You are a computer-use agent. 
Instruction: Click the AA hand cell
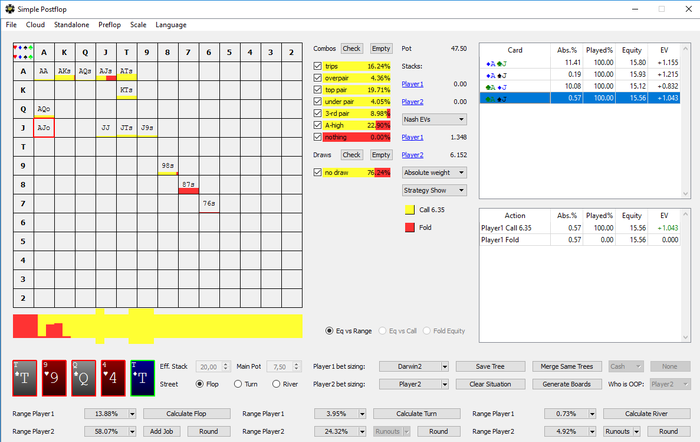44,71
